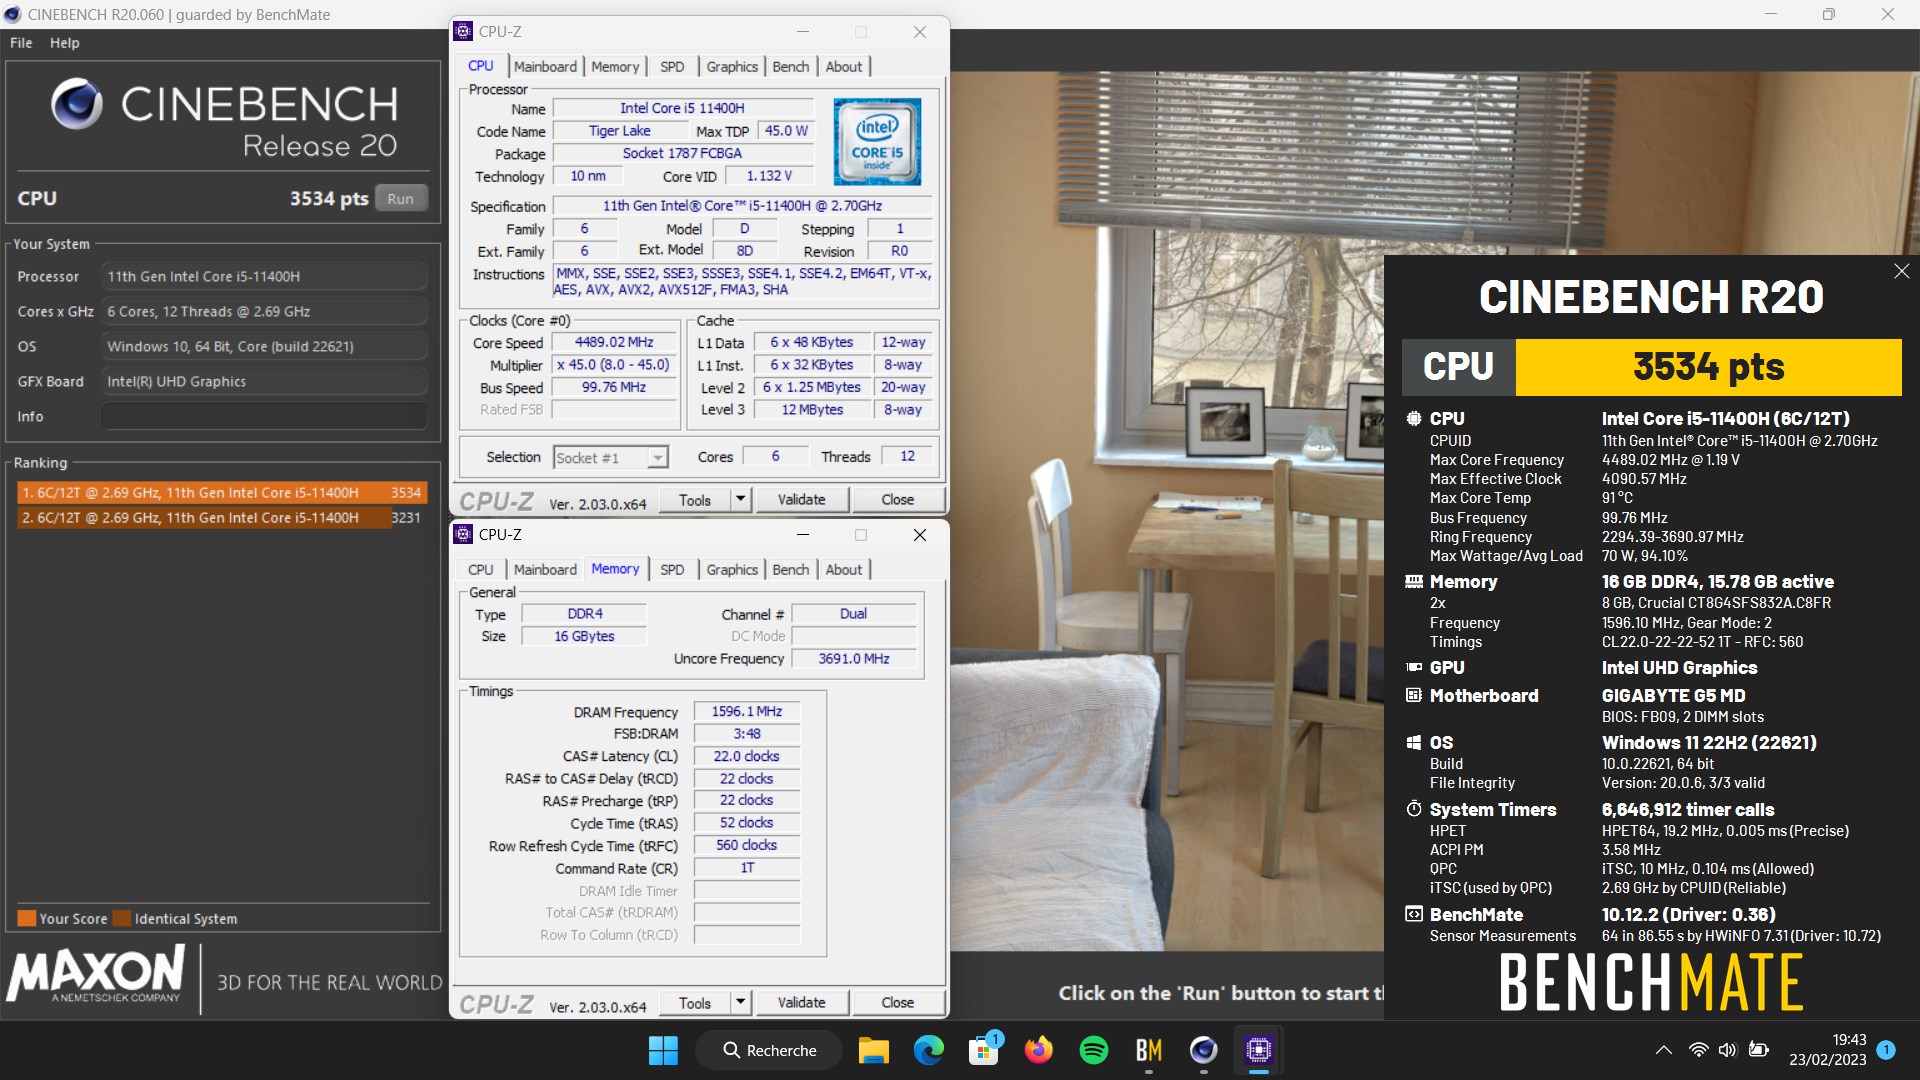
Task: Select SPD tab in top CPU-Z
Action: coord(672,66)
